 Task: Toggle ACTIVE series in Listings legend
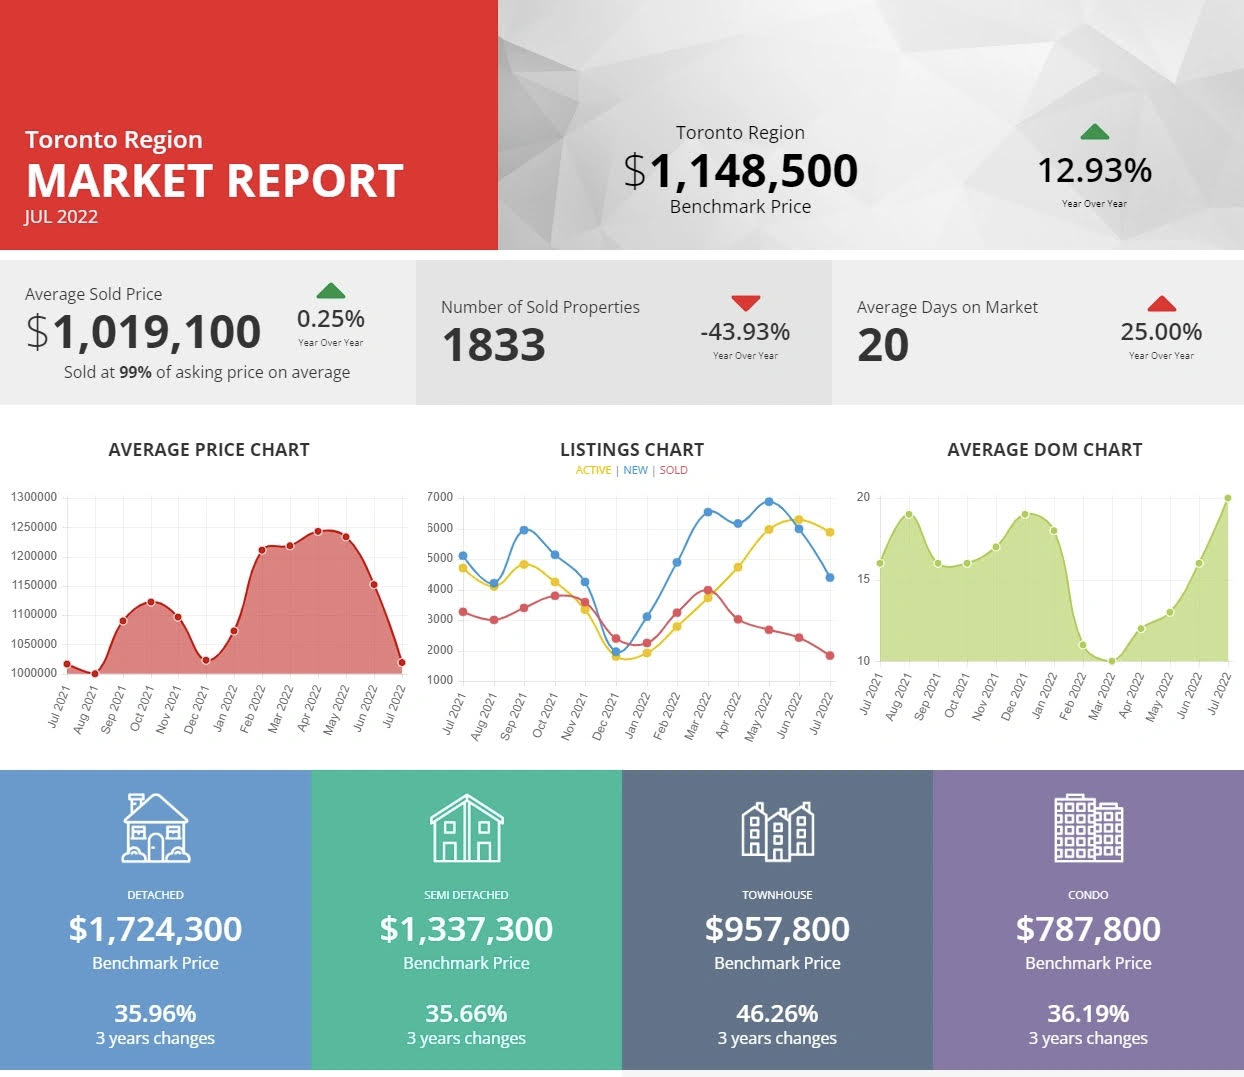pyautogui.click(x=593, y=470)
